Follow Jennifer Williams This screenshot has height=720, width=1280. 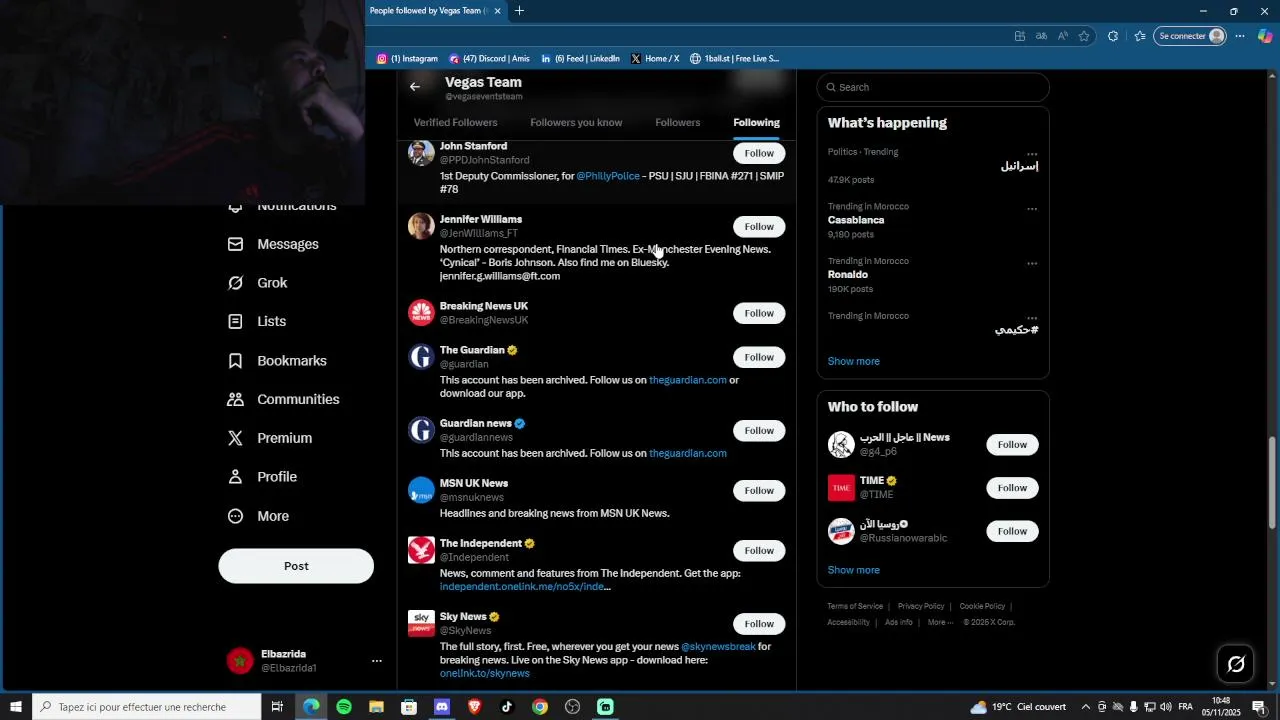[759, 226]
